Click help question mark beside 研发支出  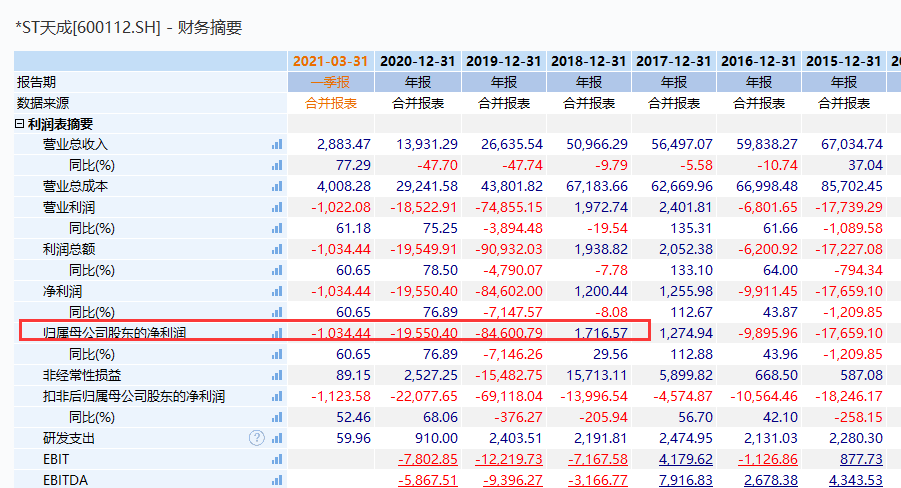(257, 438)
